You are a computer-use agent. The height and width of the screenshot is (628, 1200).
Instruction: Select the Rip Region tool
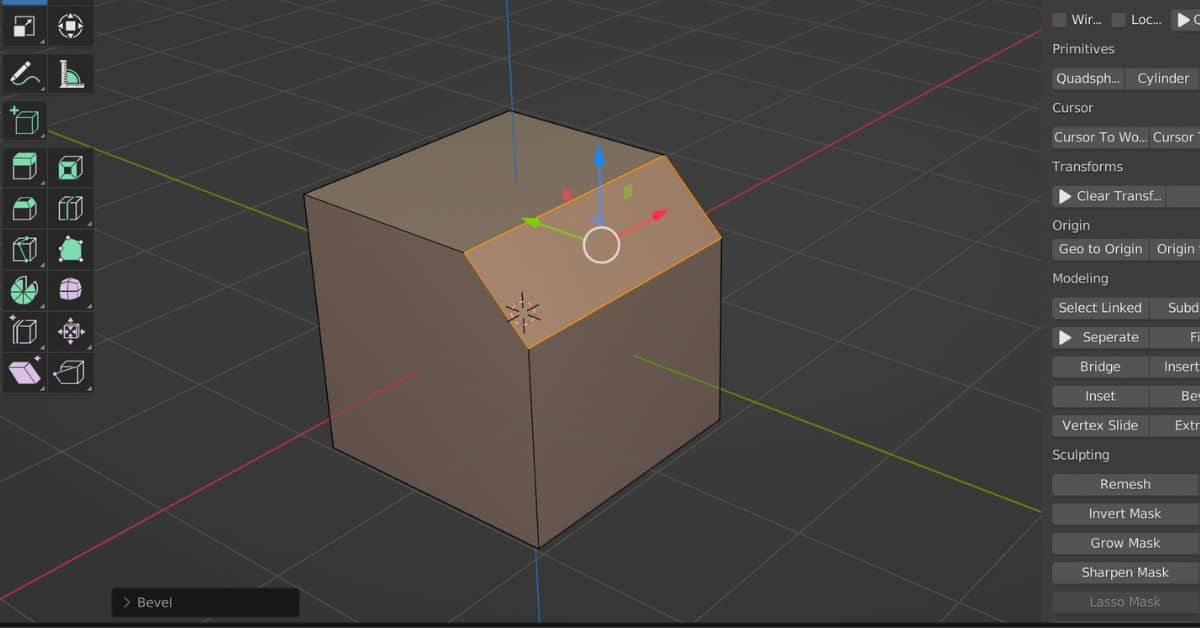point(70,372)
